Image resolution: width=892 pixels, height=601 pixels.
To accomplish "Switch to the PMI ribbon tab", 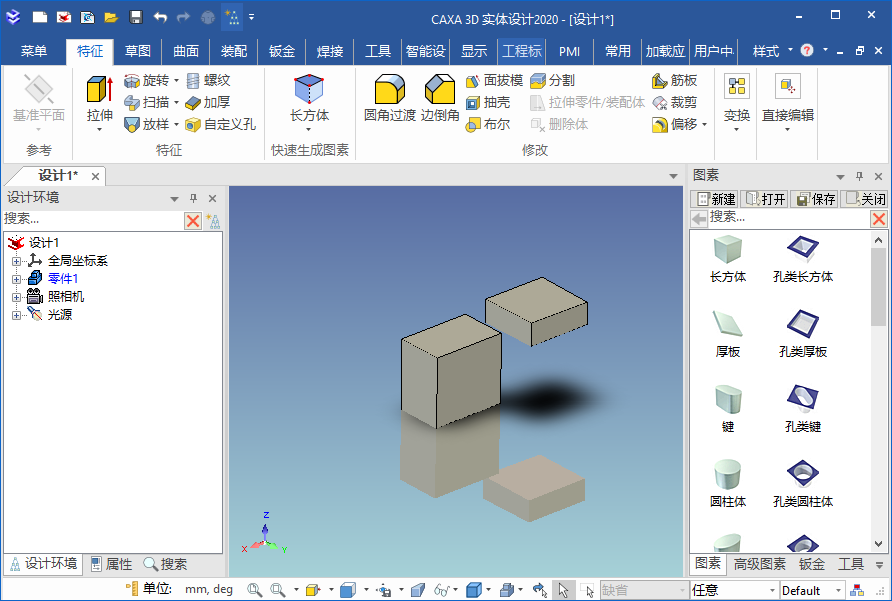I will coord(569,51).
